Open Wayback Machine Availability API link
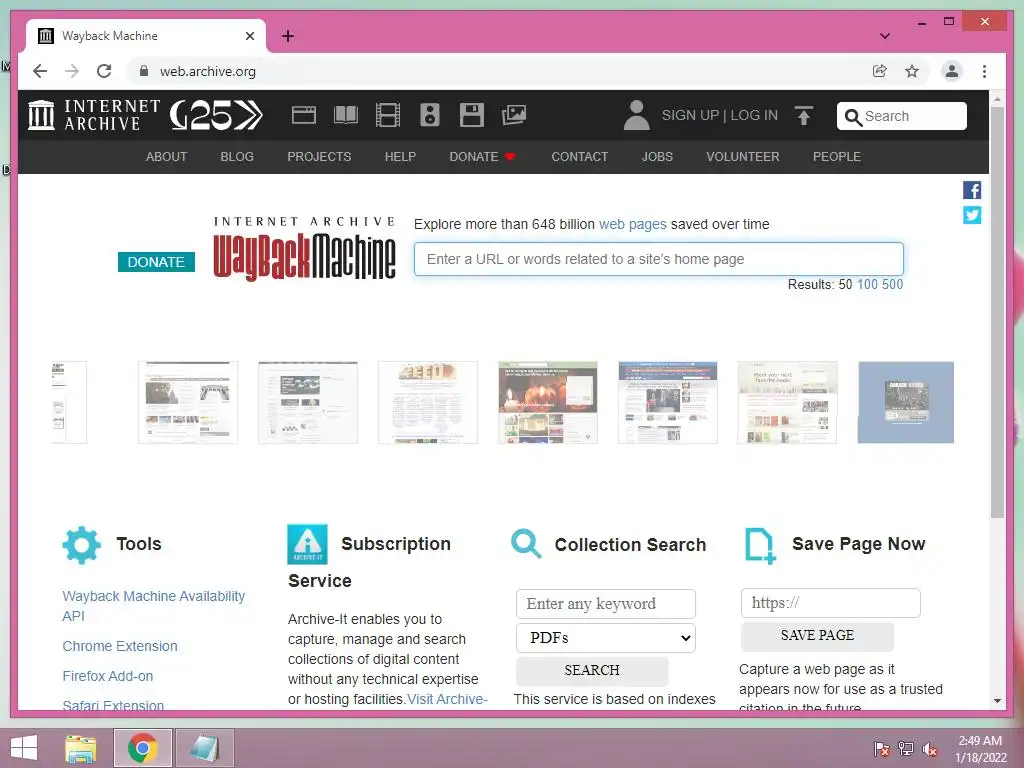This screenshot has width=1024, height=768. click(x=153, y=606)
